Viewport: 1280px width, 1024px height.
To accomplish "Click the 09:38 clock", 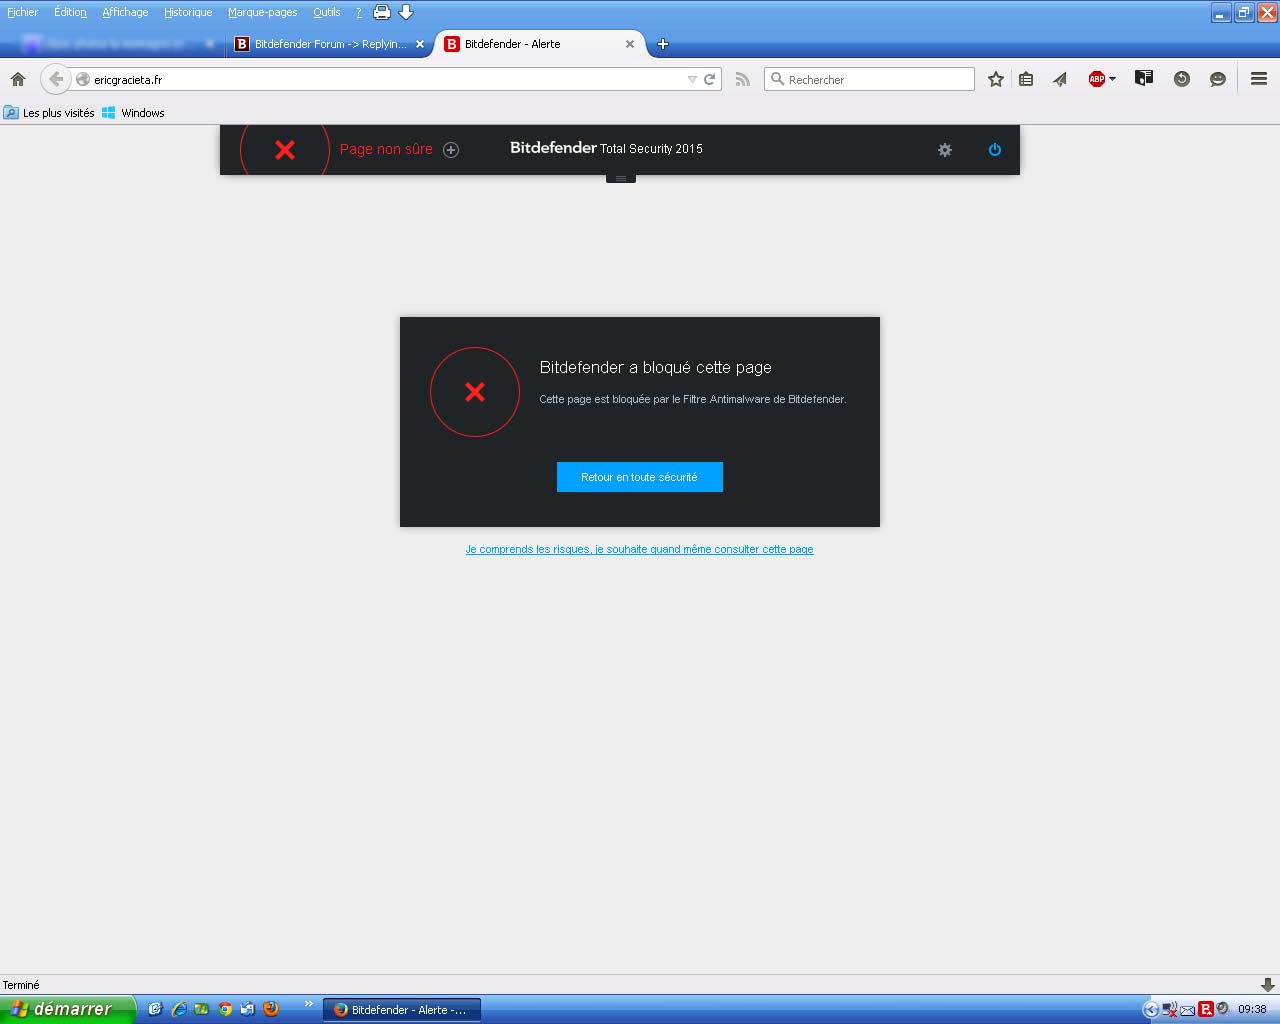I will 1252,1010.
